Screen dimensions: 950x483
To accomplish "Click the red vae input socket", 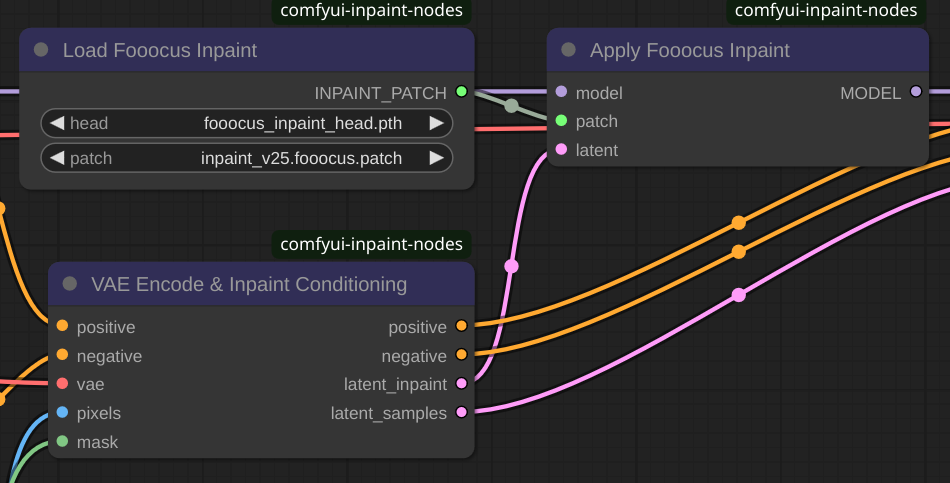I will pyautogui.click(x=62, y=383).
